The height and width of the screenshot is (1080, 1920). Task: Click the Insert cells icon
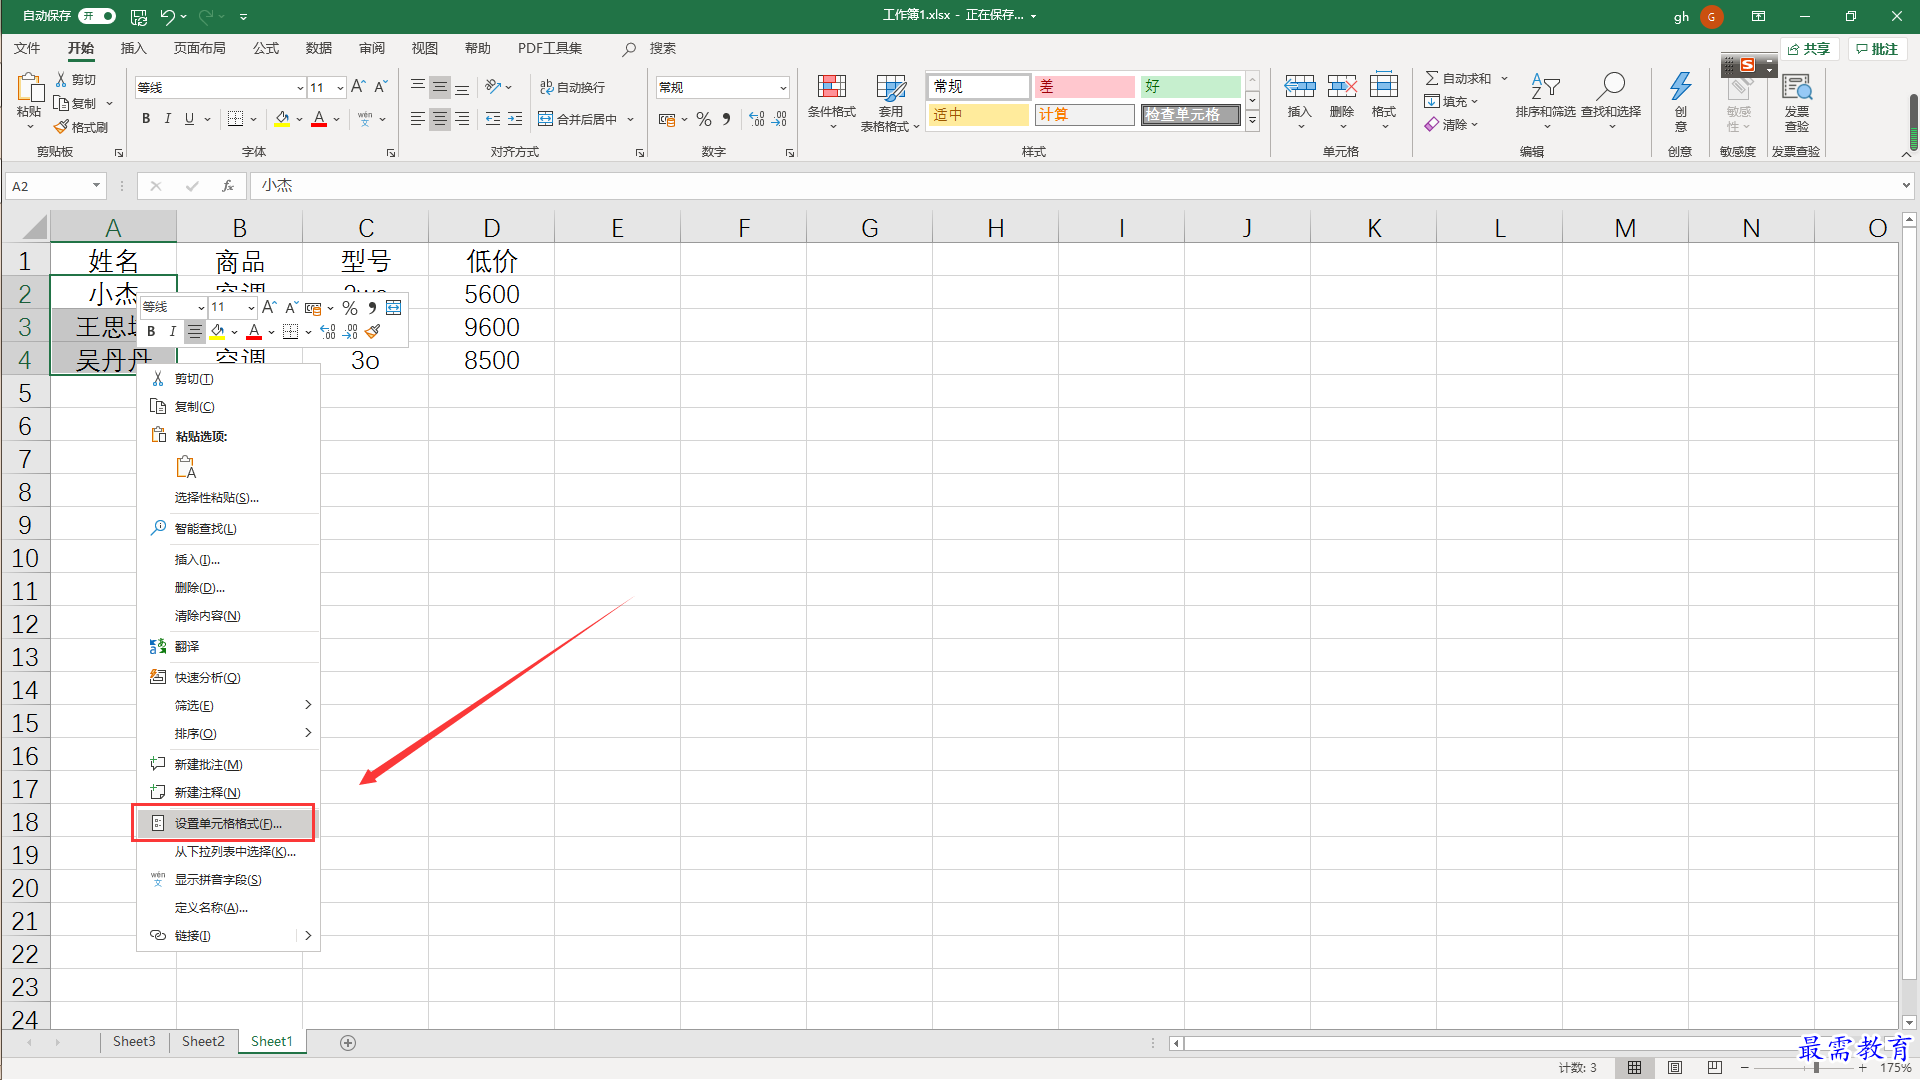[1299, 86]
